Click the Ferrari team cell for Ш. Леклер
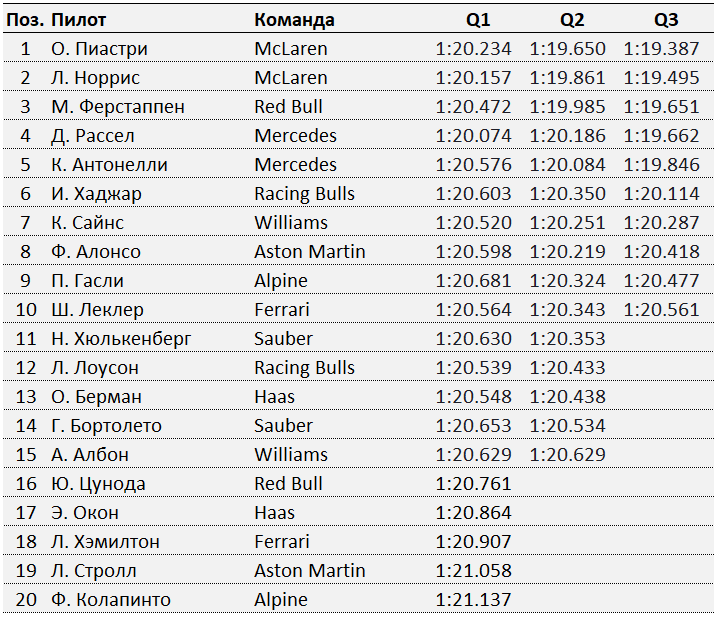Screen dimensions: 716x617 [x=282, y=310]
